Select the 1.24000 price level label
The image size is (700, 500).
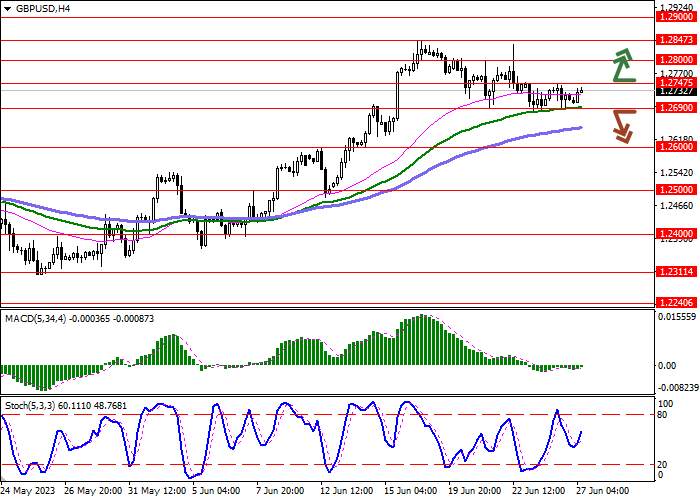click(x=676, y=233)
